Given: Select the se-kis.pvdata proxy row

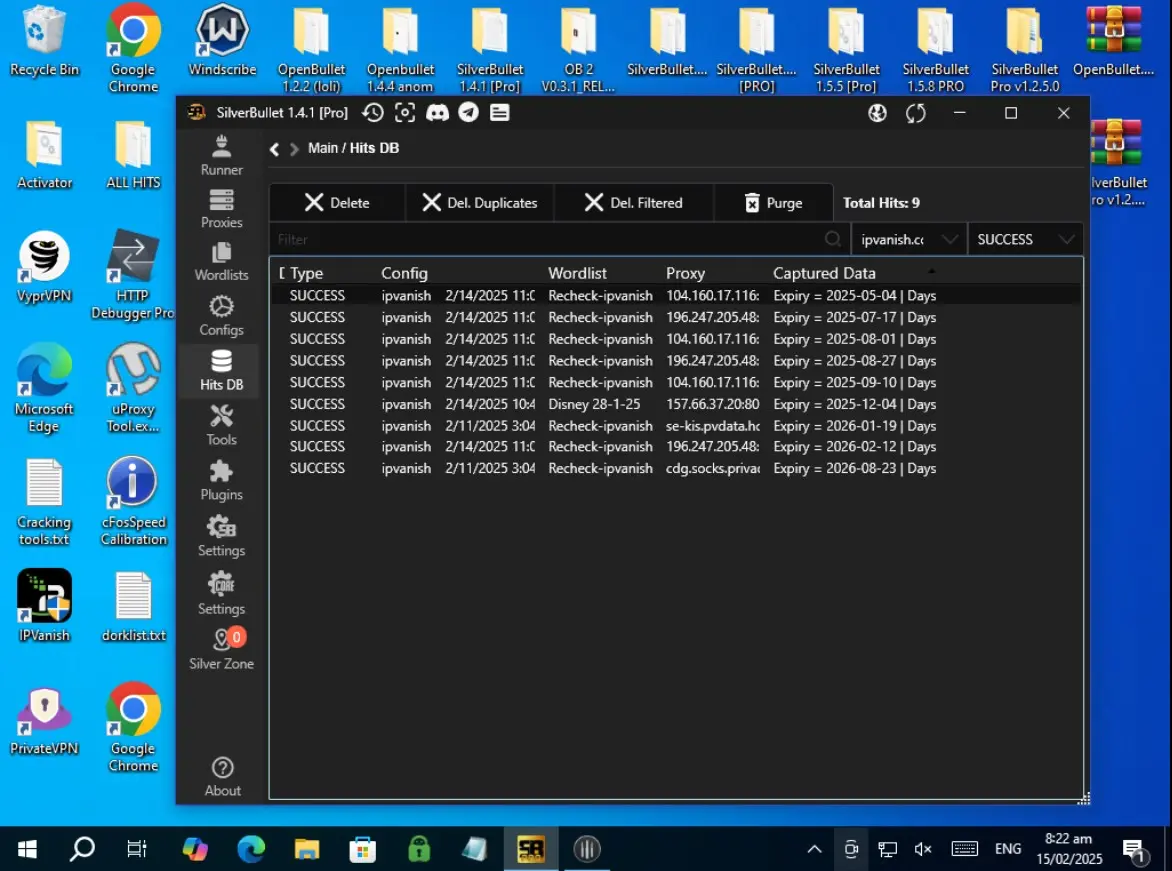Looking at the screenshot, I should (676, 425).
